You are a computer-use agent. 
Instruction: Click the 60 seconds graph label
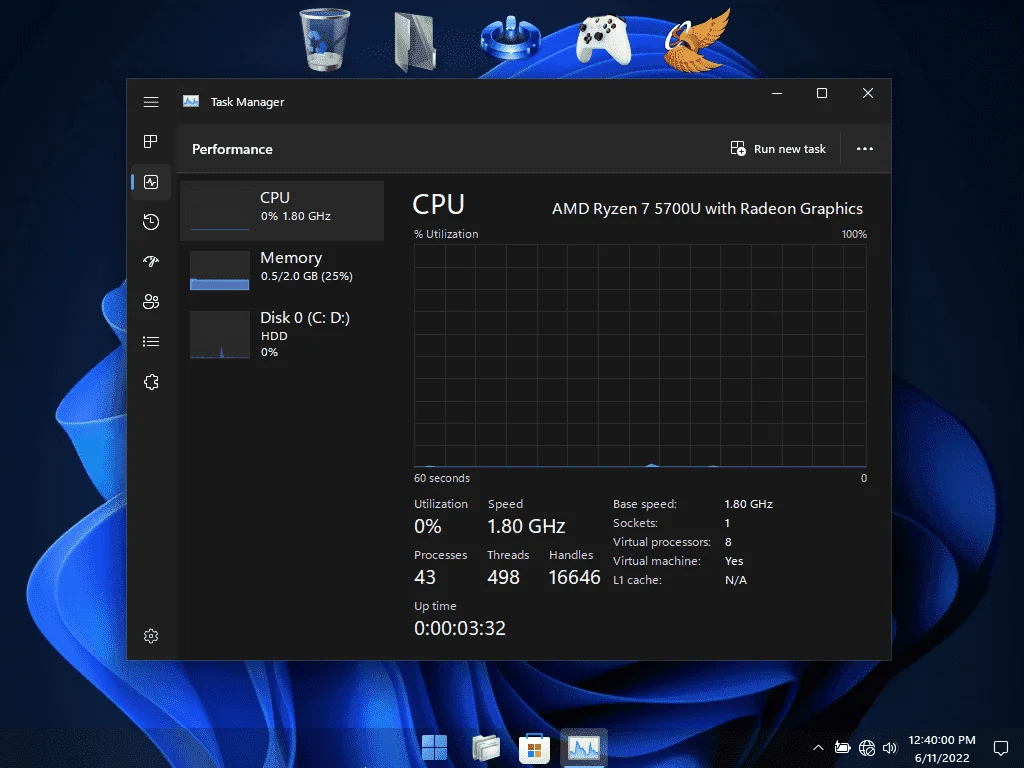[441, 478]
